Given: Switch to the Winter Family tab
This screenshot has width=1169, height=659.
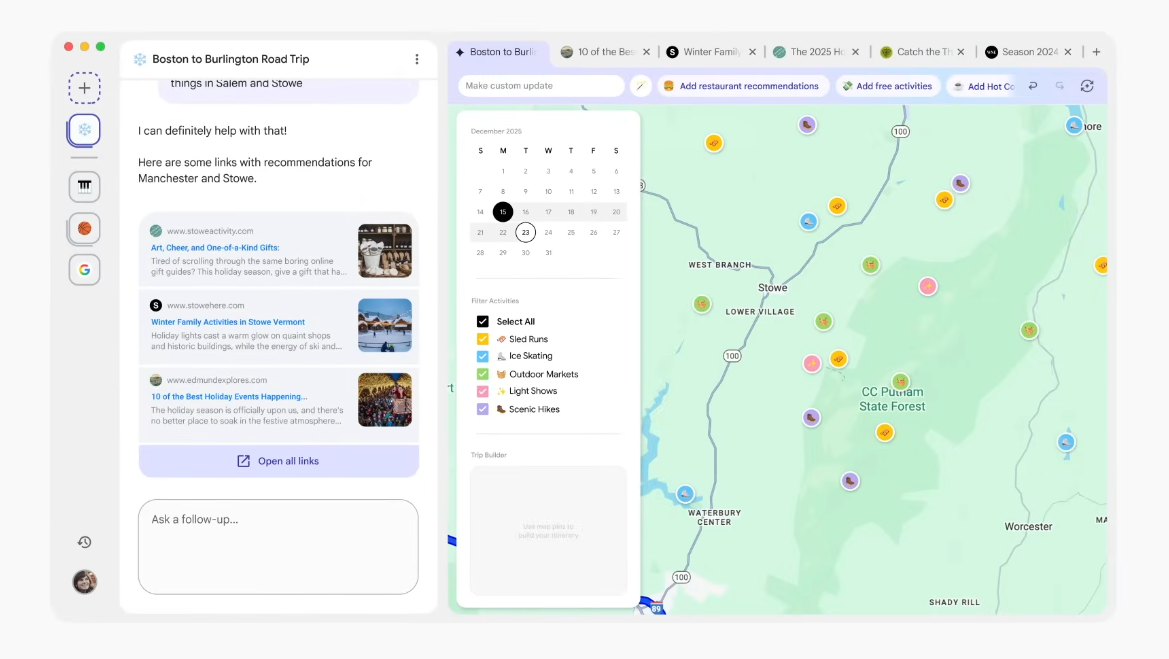Looking at the screenshot, I should 710,52.
